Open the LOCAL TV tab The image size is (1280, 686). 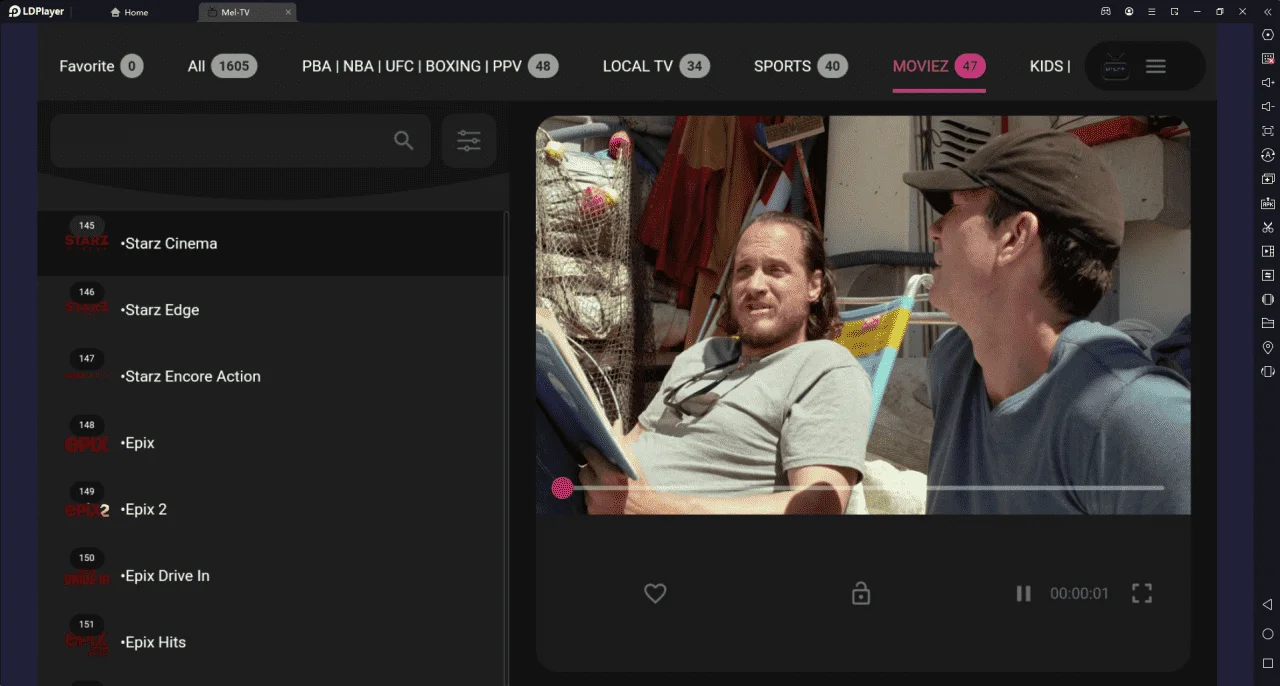656,66
